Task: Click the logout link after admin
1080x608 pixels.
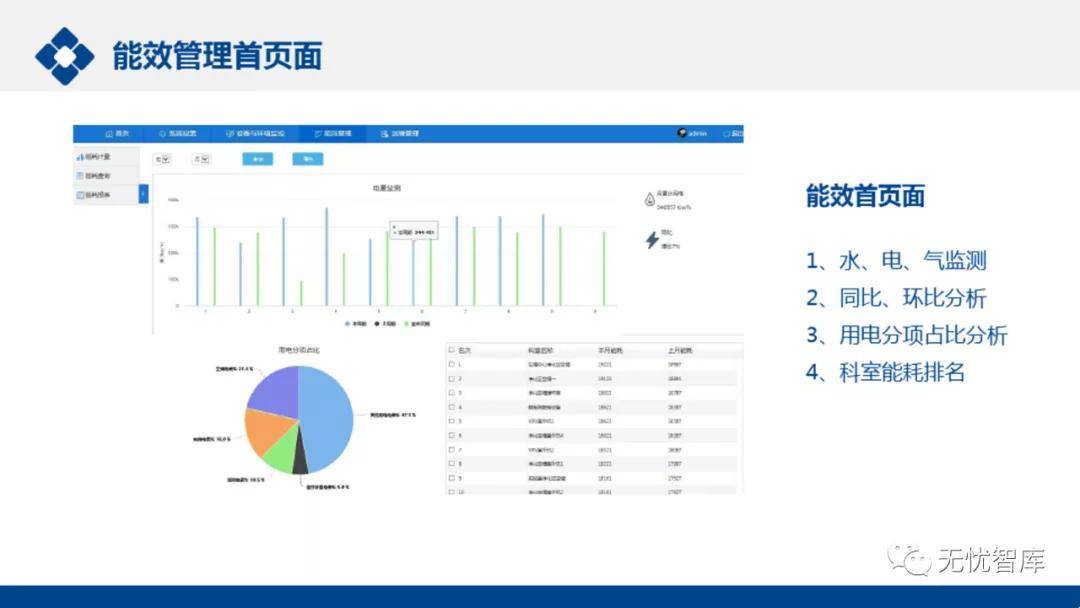Action: click(734, 134)
